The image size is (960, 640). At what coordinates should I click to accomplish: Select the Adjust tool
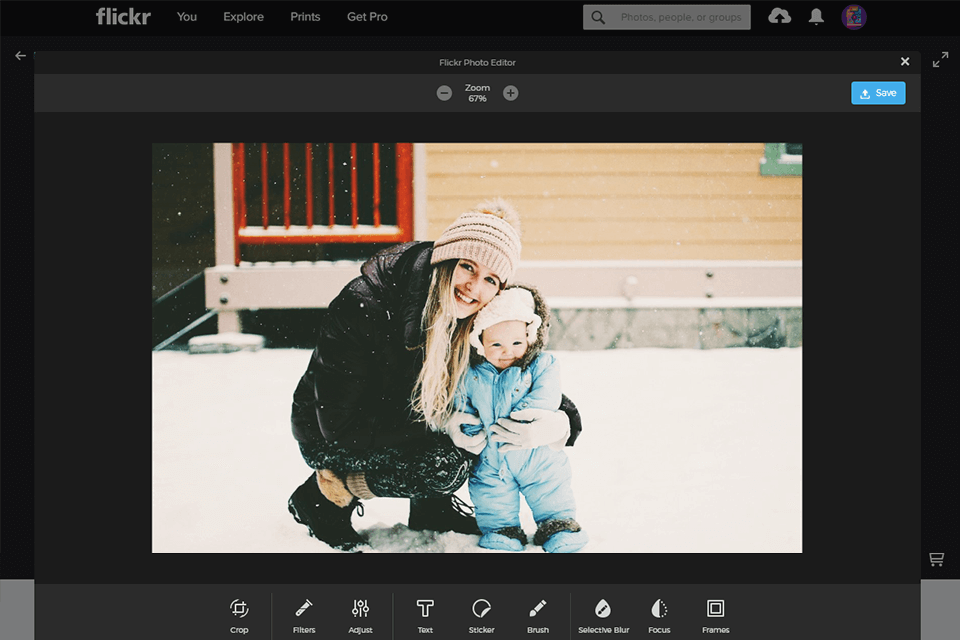(361, 614)
